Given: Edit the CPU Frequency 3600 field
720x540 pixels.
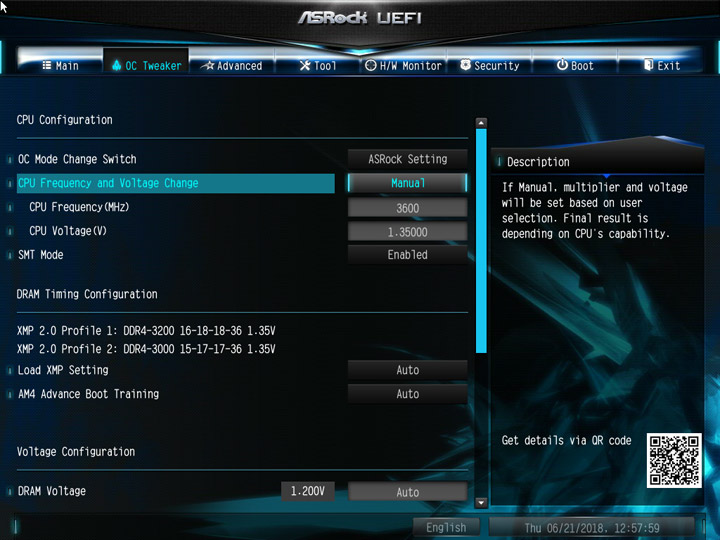Looking at the screenshot, I should 407,208.
